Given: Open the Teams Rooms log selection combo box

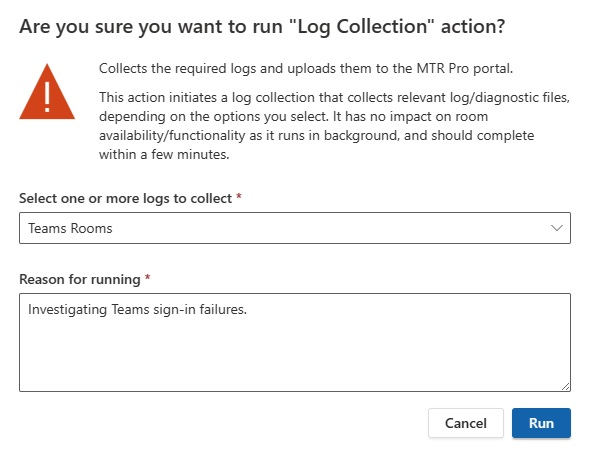Looking at the screenshot, I should point(295,228).
